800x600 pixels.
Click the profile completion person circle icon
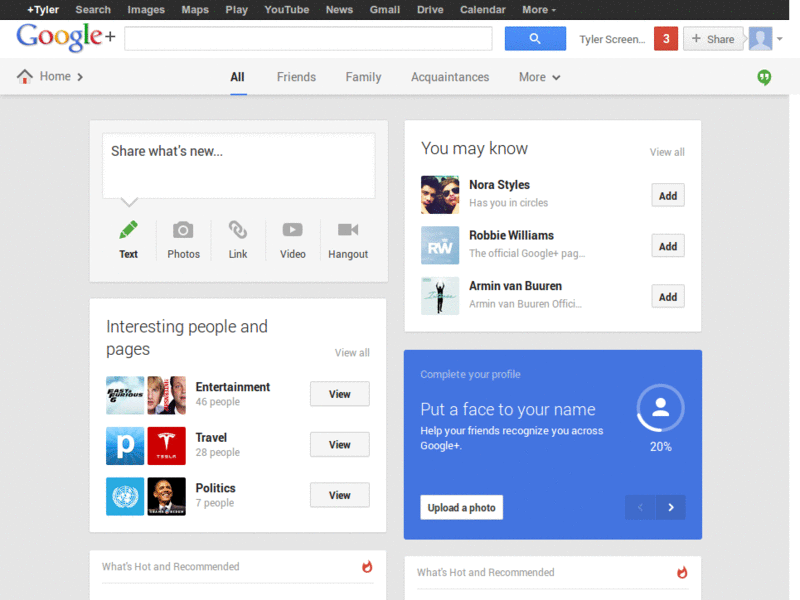660,408
